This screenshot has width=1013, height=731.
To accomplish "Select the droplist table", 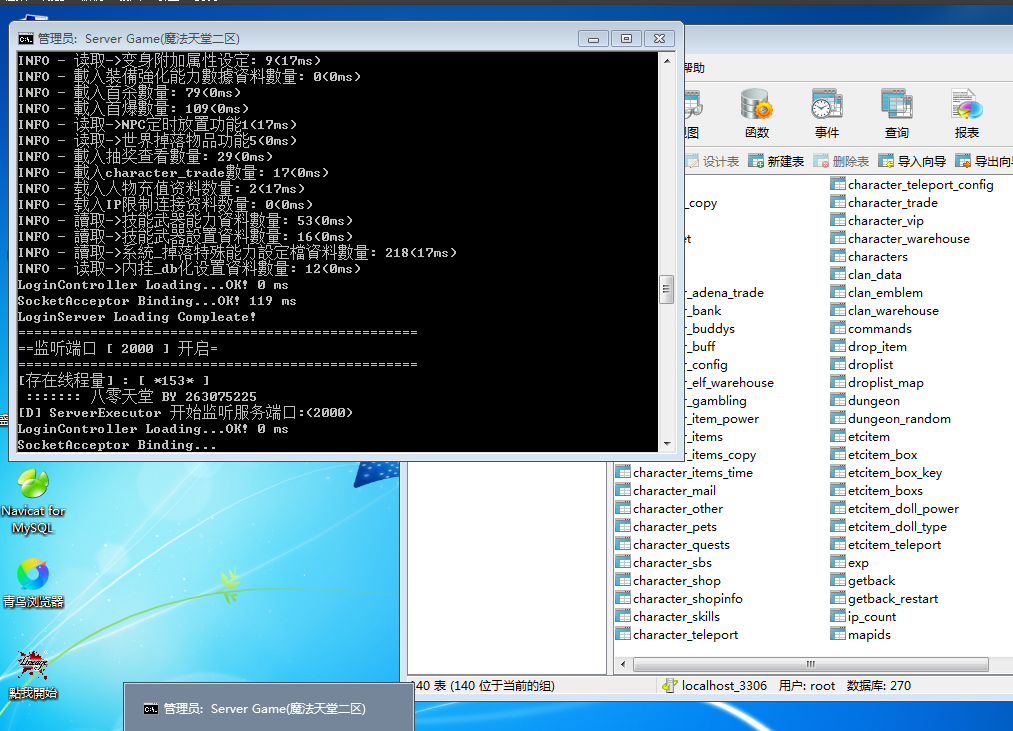I will (862, 365).
